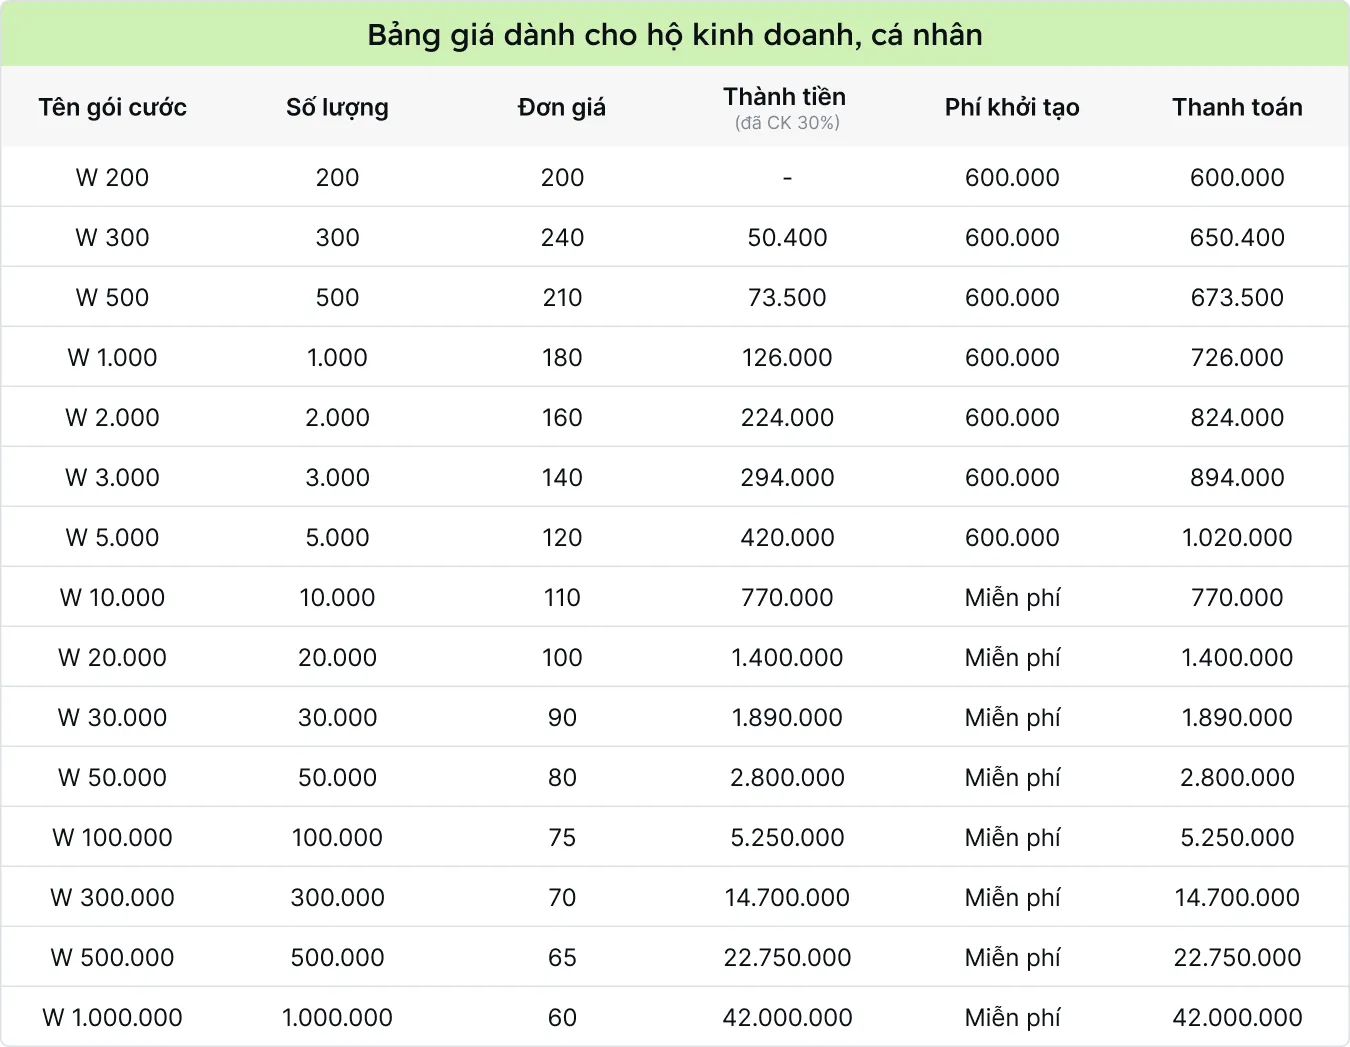Click the 'W 1.000' package name cell
The height and width of the screenshot is (1047, 1350).
click(x=112, y=357)
